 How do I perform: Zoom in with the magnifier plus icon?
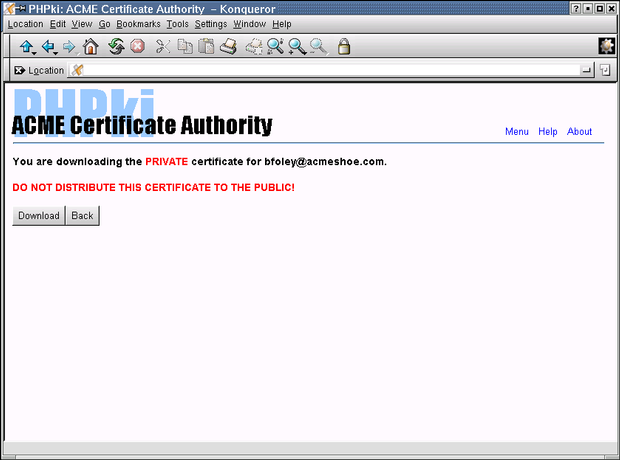click(297, 46)
